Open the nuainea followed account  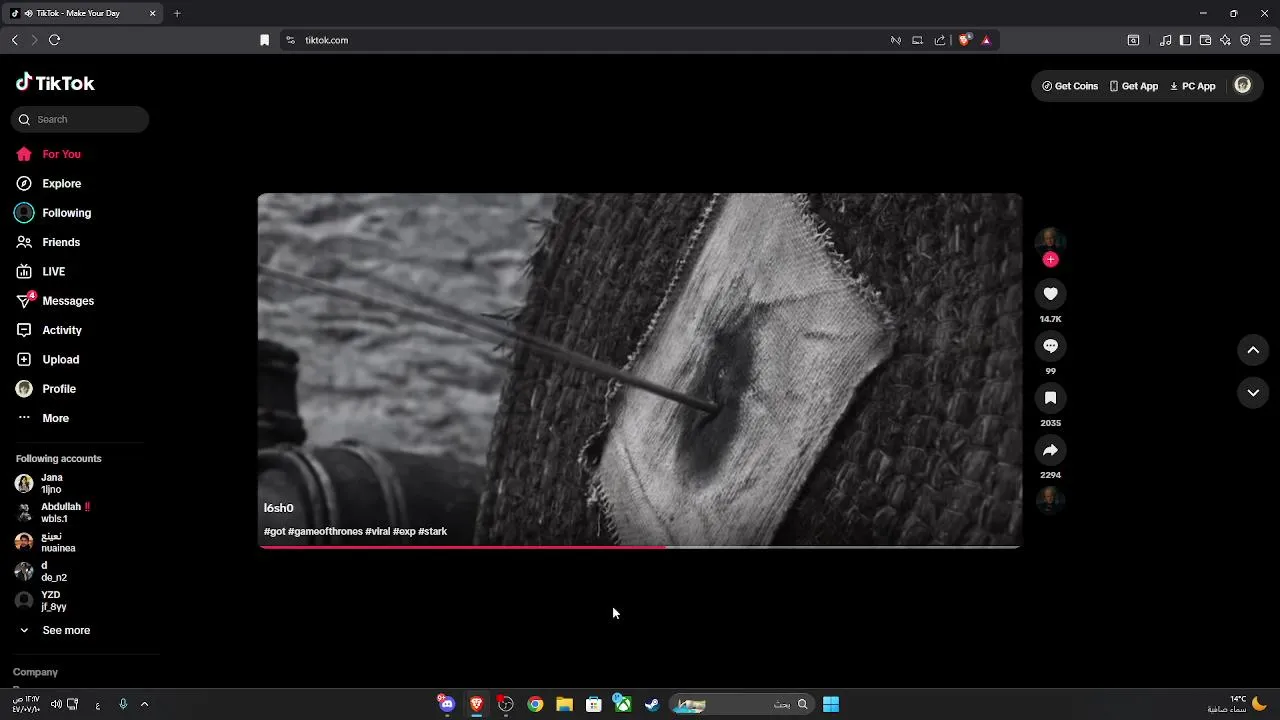[x=46, y=542]
